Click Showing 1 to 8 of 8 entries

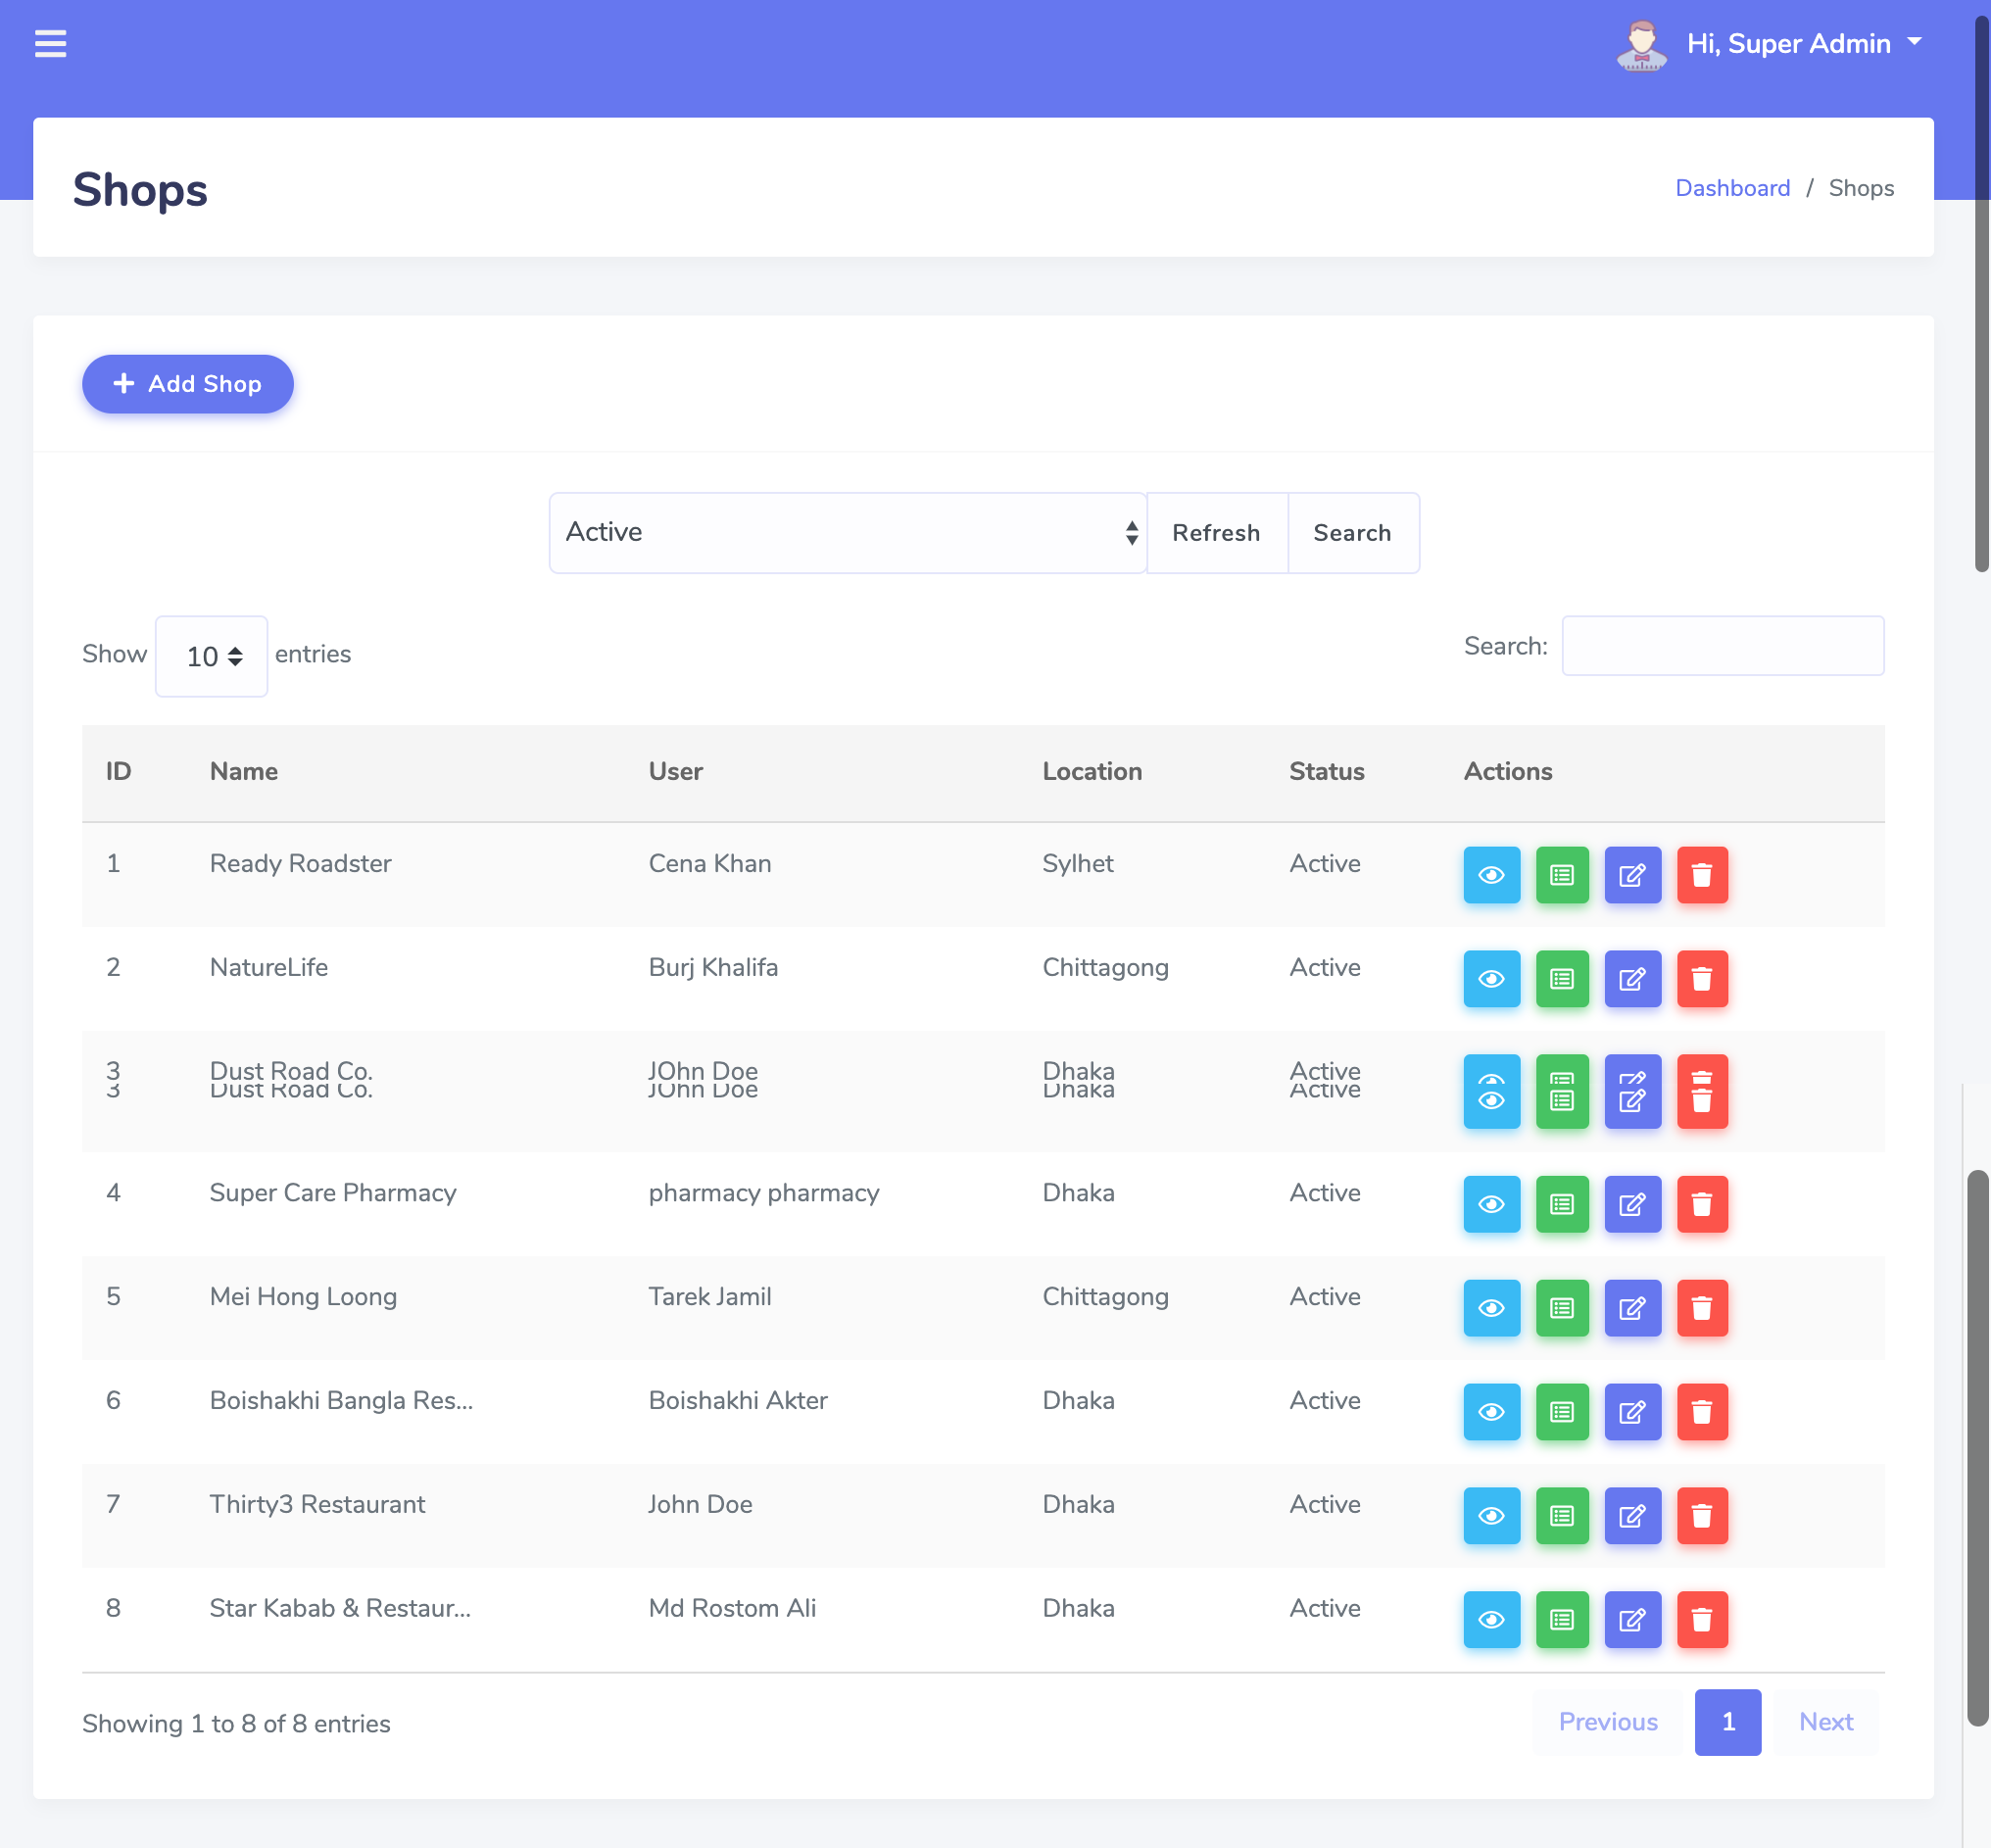pyautogui.click(x=236, y=1724)
